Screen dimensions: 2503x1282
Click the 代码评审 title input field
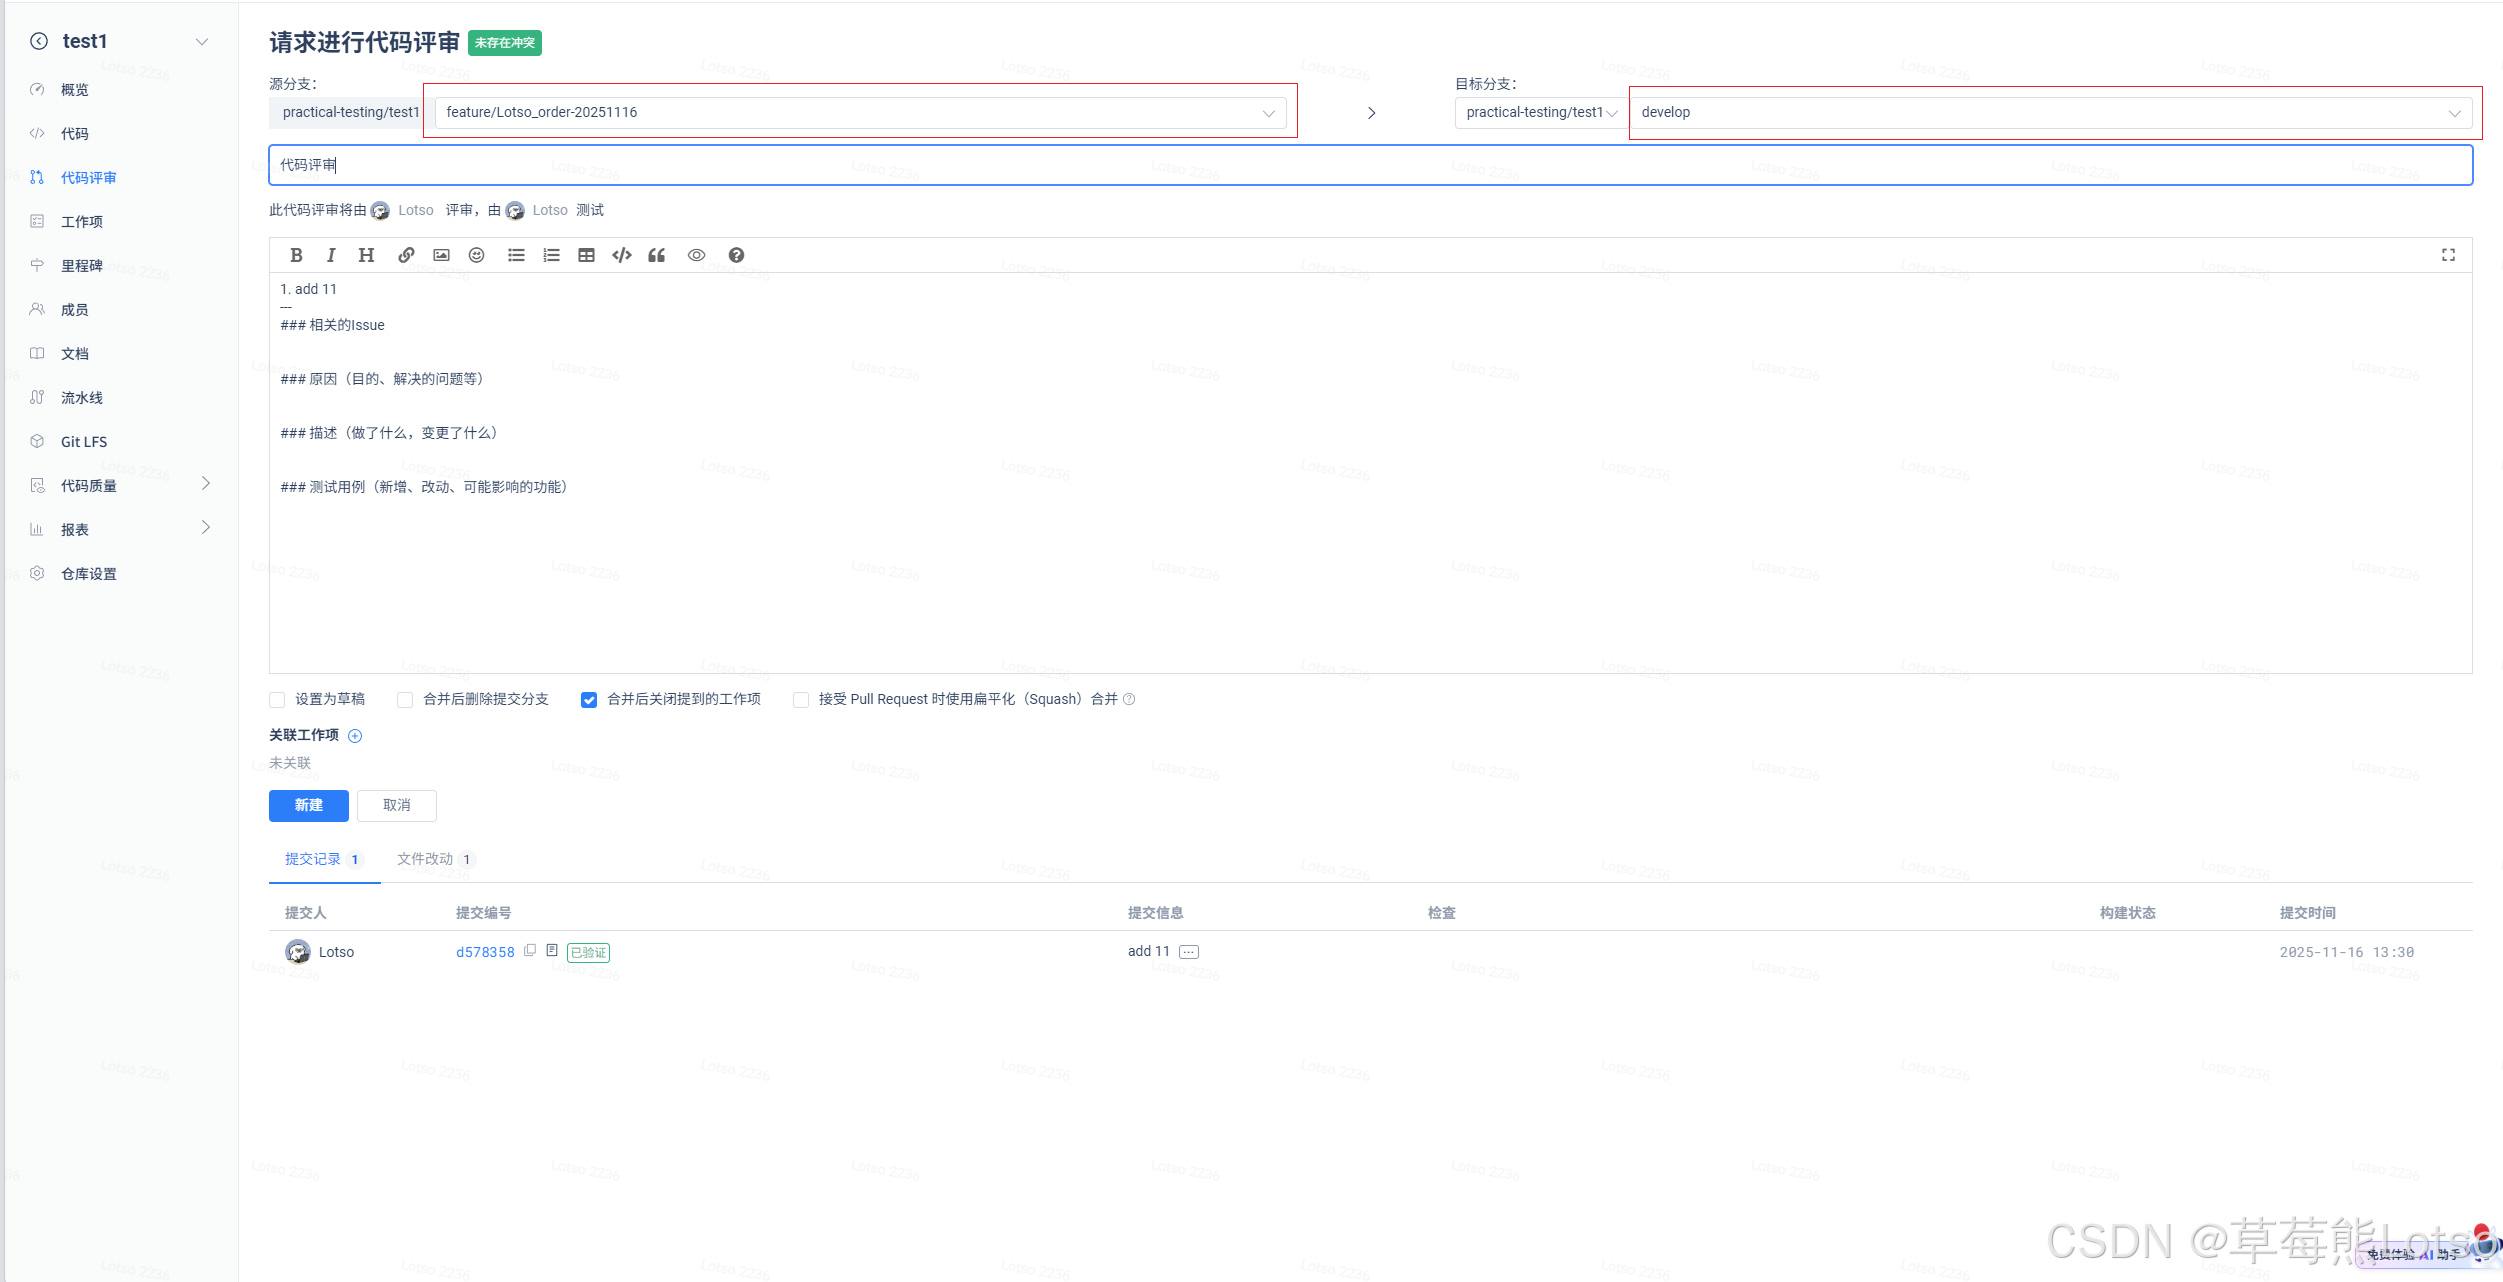pos(1370,165)
